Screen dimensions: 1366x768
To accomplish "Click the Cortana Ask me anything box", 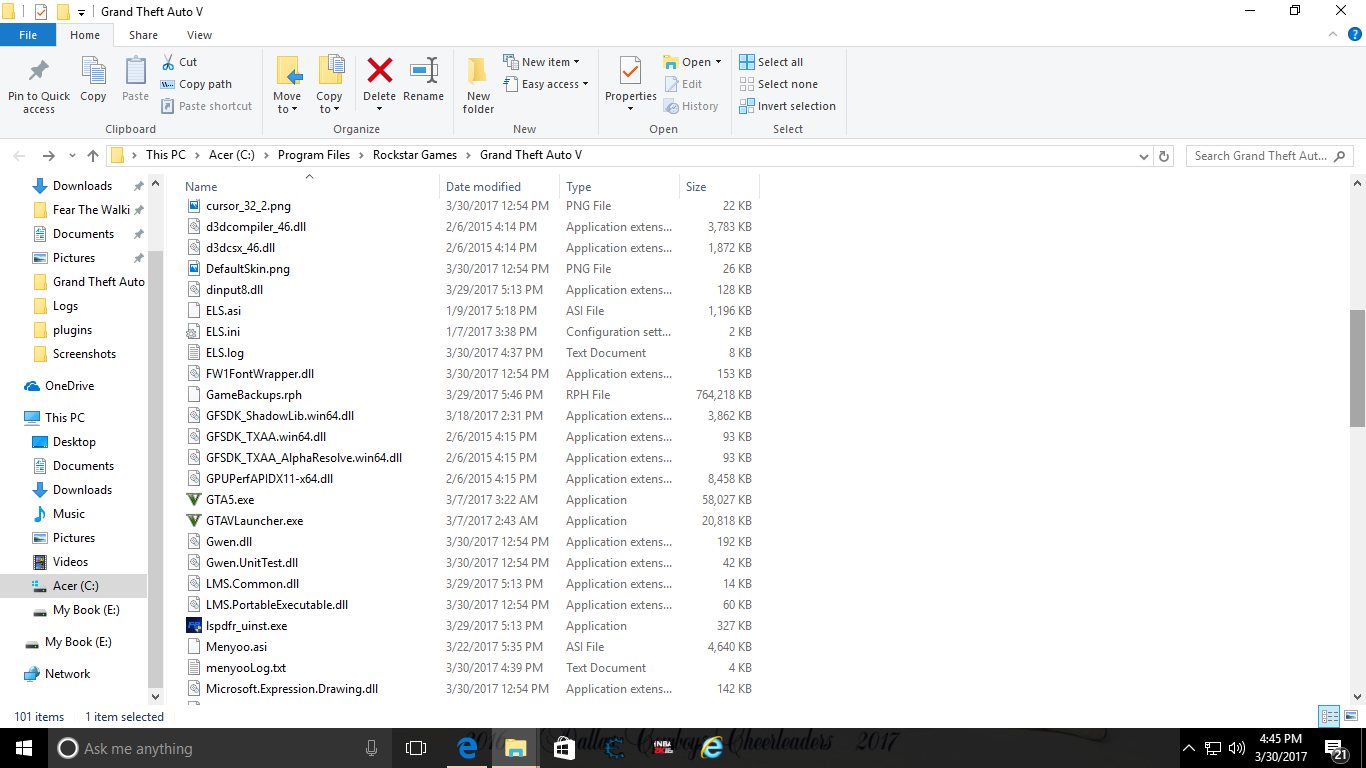I will (218, 748).
